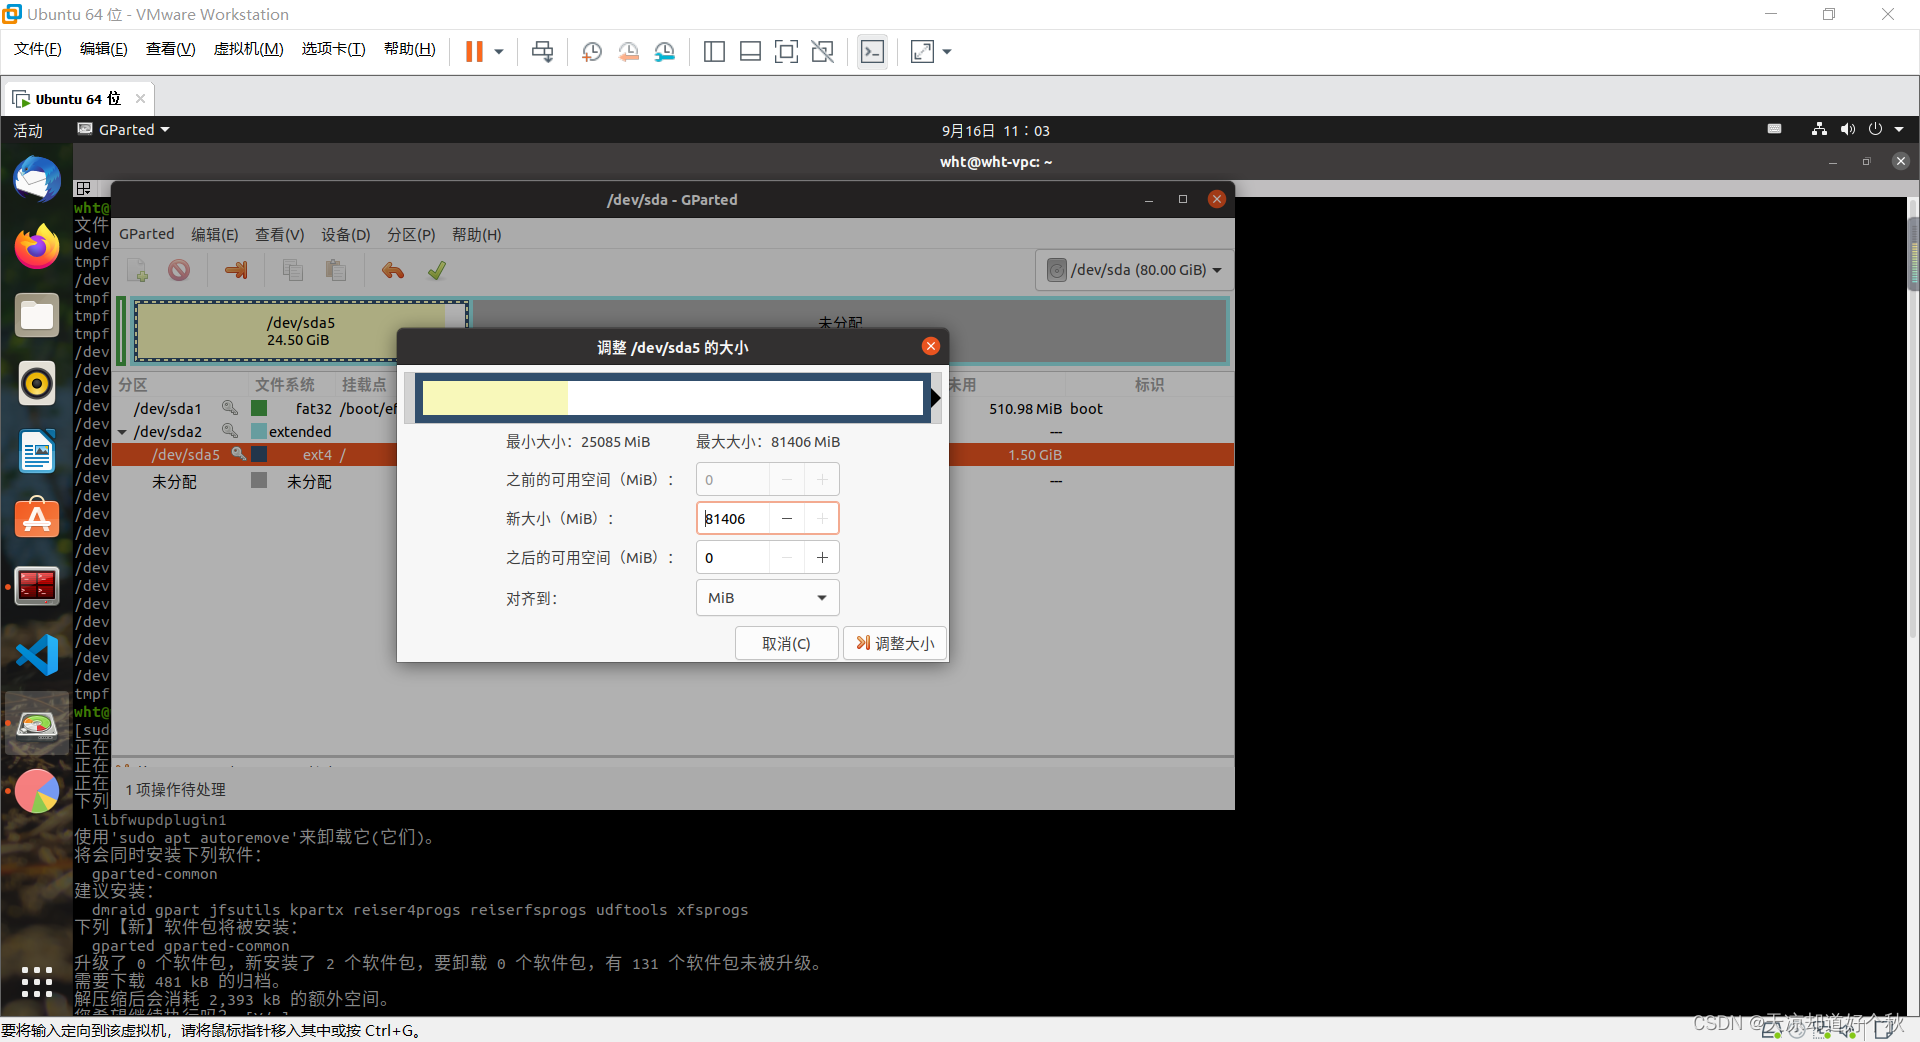Click the volume icon in top bar

click(x=1848, y=129)
